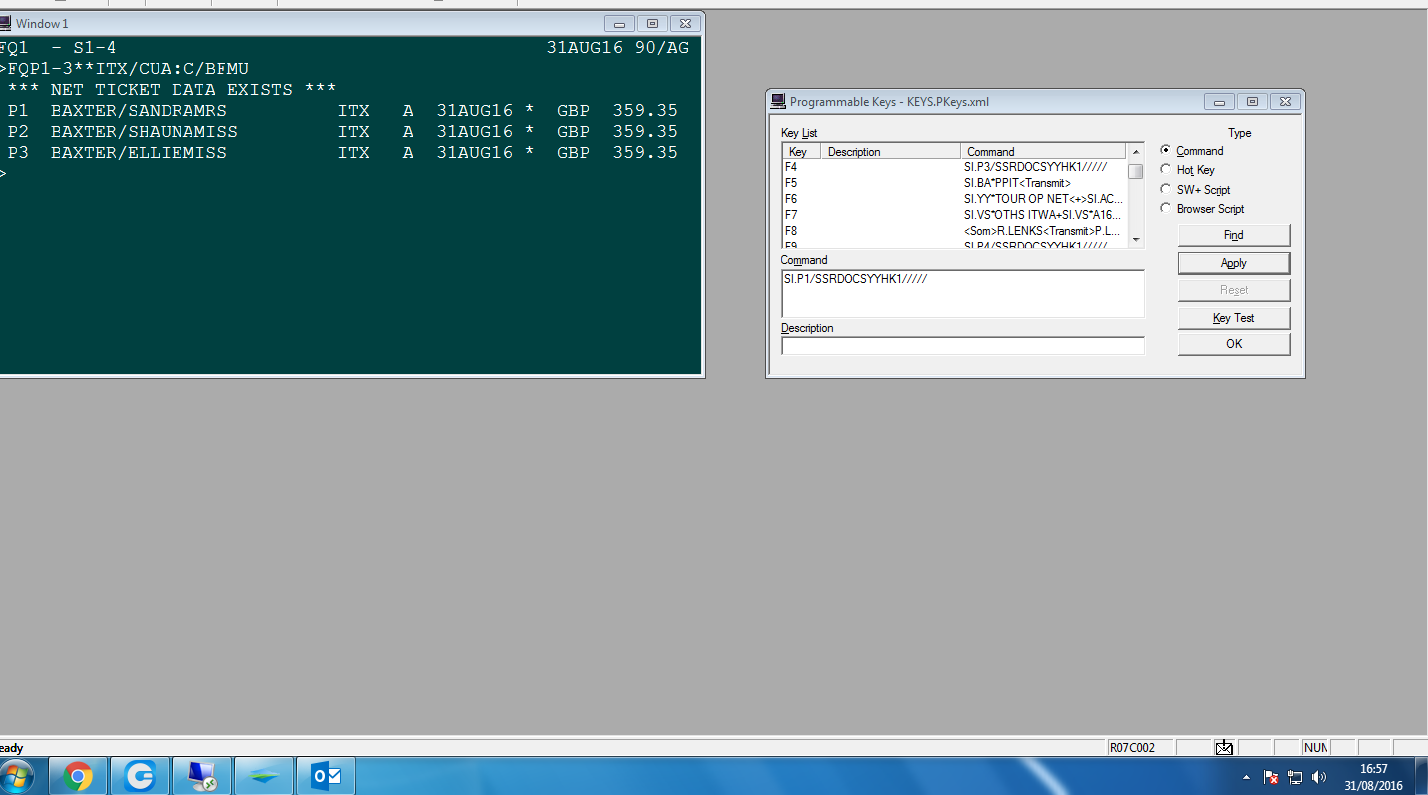The image size is (1428, 795).
Task: Confirm with the OK button
Action: 1234,344
